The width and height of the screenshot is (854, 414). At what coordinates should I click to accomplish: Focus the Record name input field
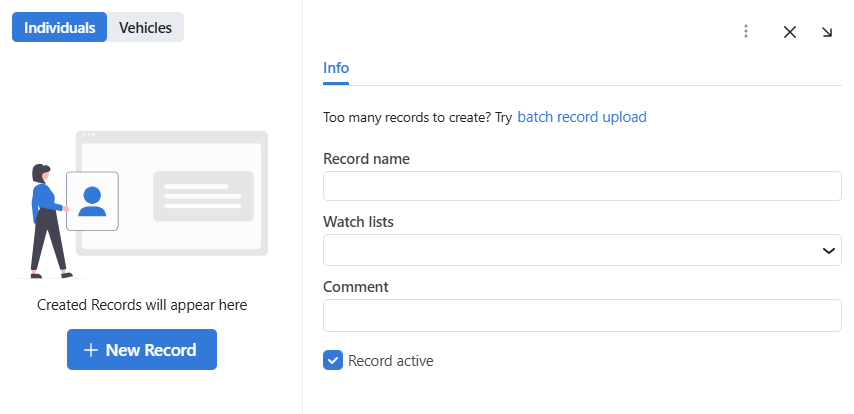(x=582, y=186)
